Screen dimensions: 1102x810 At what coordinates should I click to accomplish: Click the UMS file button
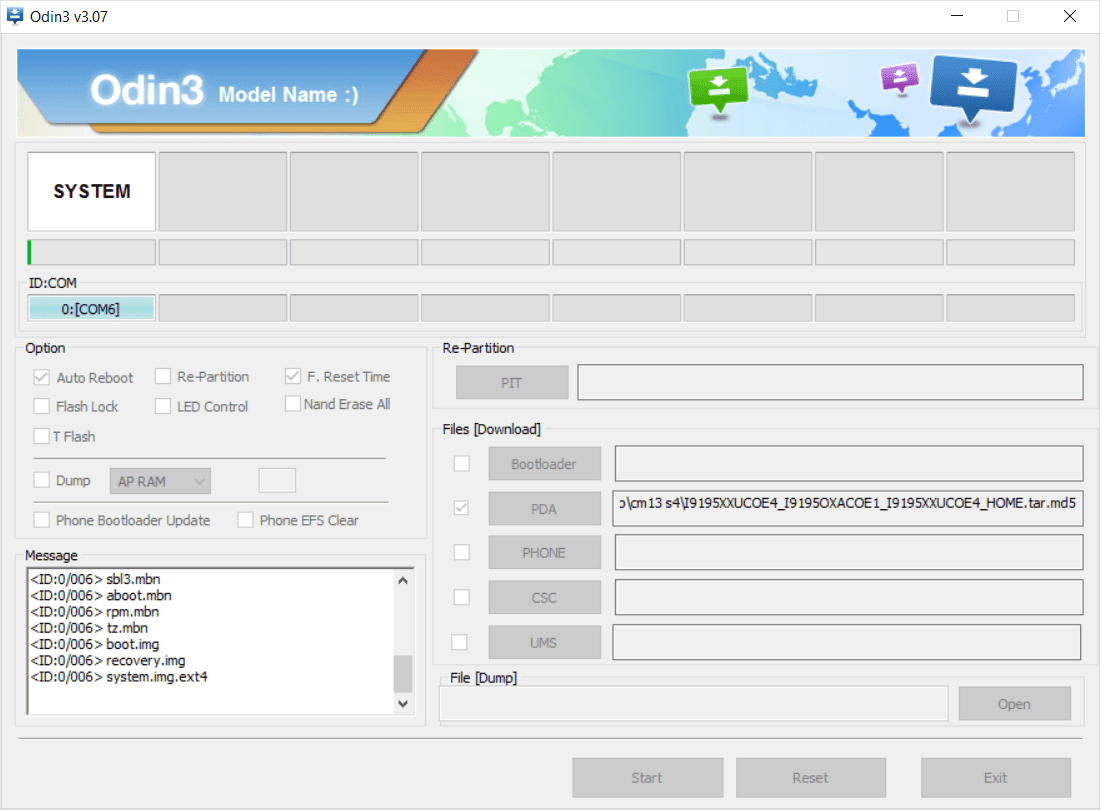545,642
